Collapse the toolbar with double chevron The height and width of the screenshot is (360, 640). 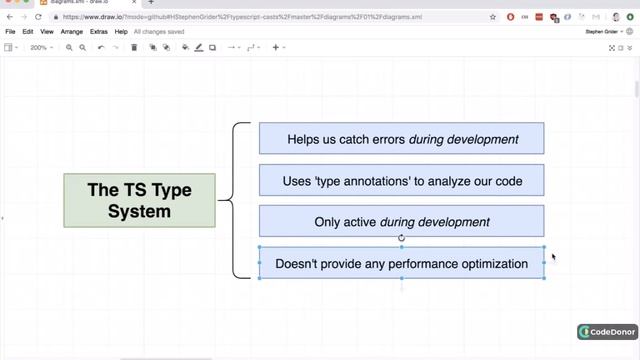[630, 48]
